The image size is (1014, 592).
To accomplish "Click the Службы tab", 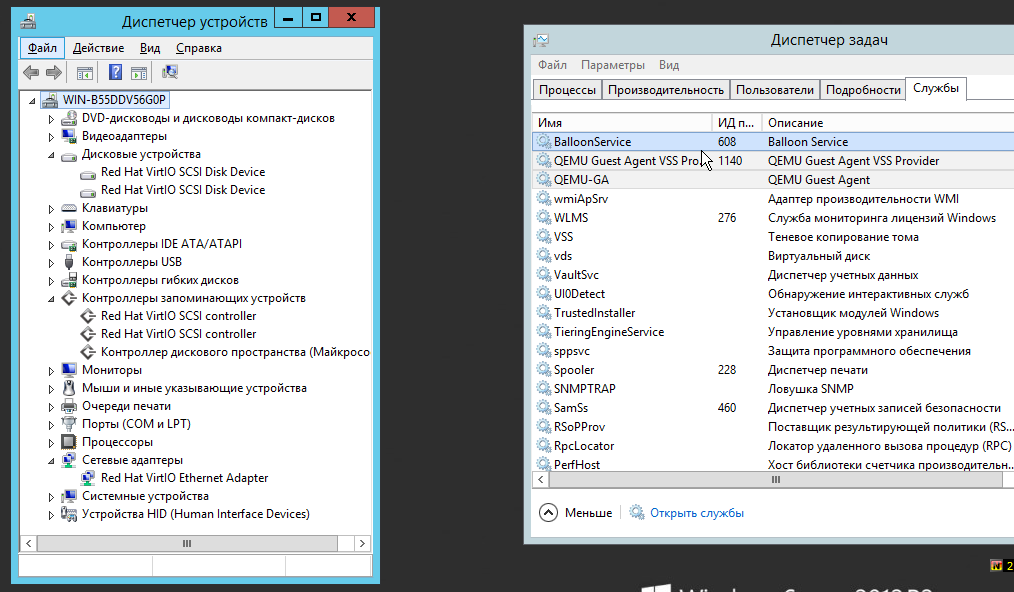I will point(936,89).
